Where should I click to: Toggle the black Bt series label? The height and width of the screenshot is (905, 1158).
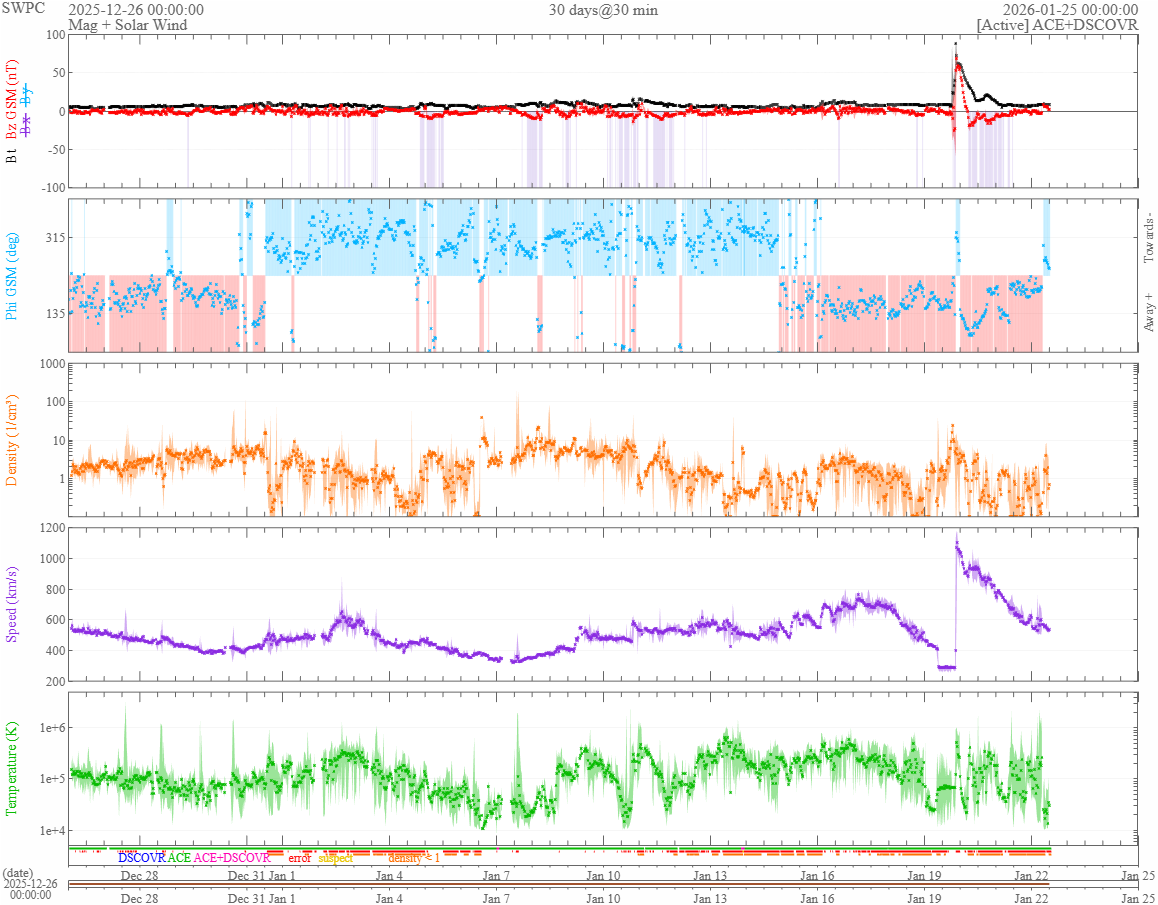coord(11,155)
